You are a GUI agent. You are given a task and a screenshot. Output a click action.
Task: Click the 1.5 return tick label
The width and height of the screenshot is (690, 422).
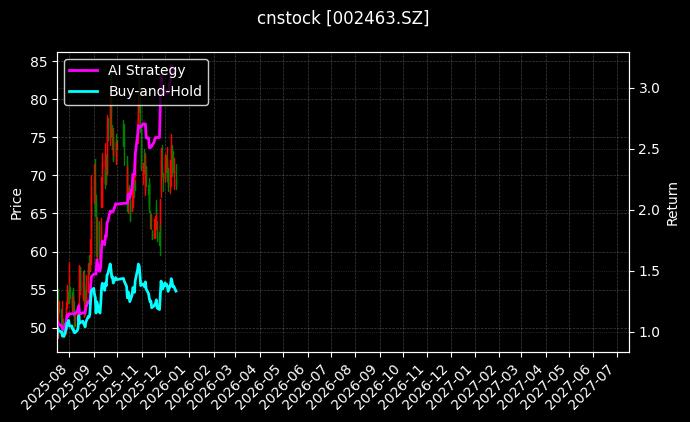(x=650, y=271)
